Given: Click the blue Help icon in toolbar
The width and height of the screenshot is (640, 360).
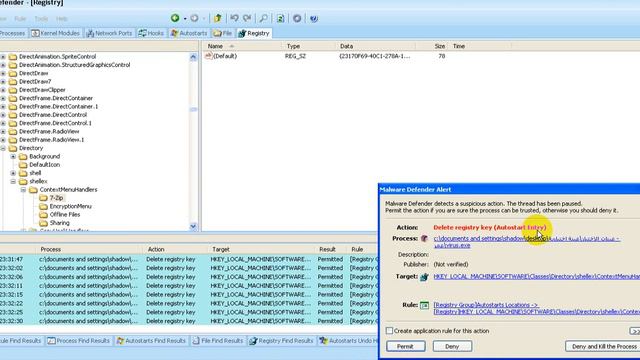Looking at the screenshot, I should point(313,18).
